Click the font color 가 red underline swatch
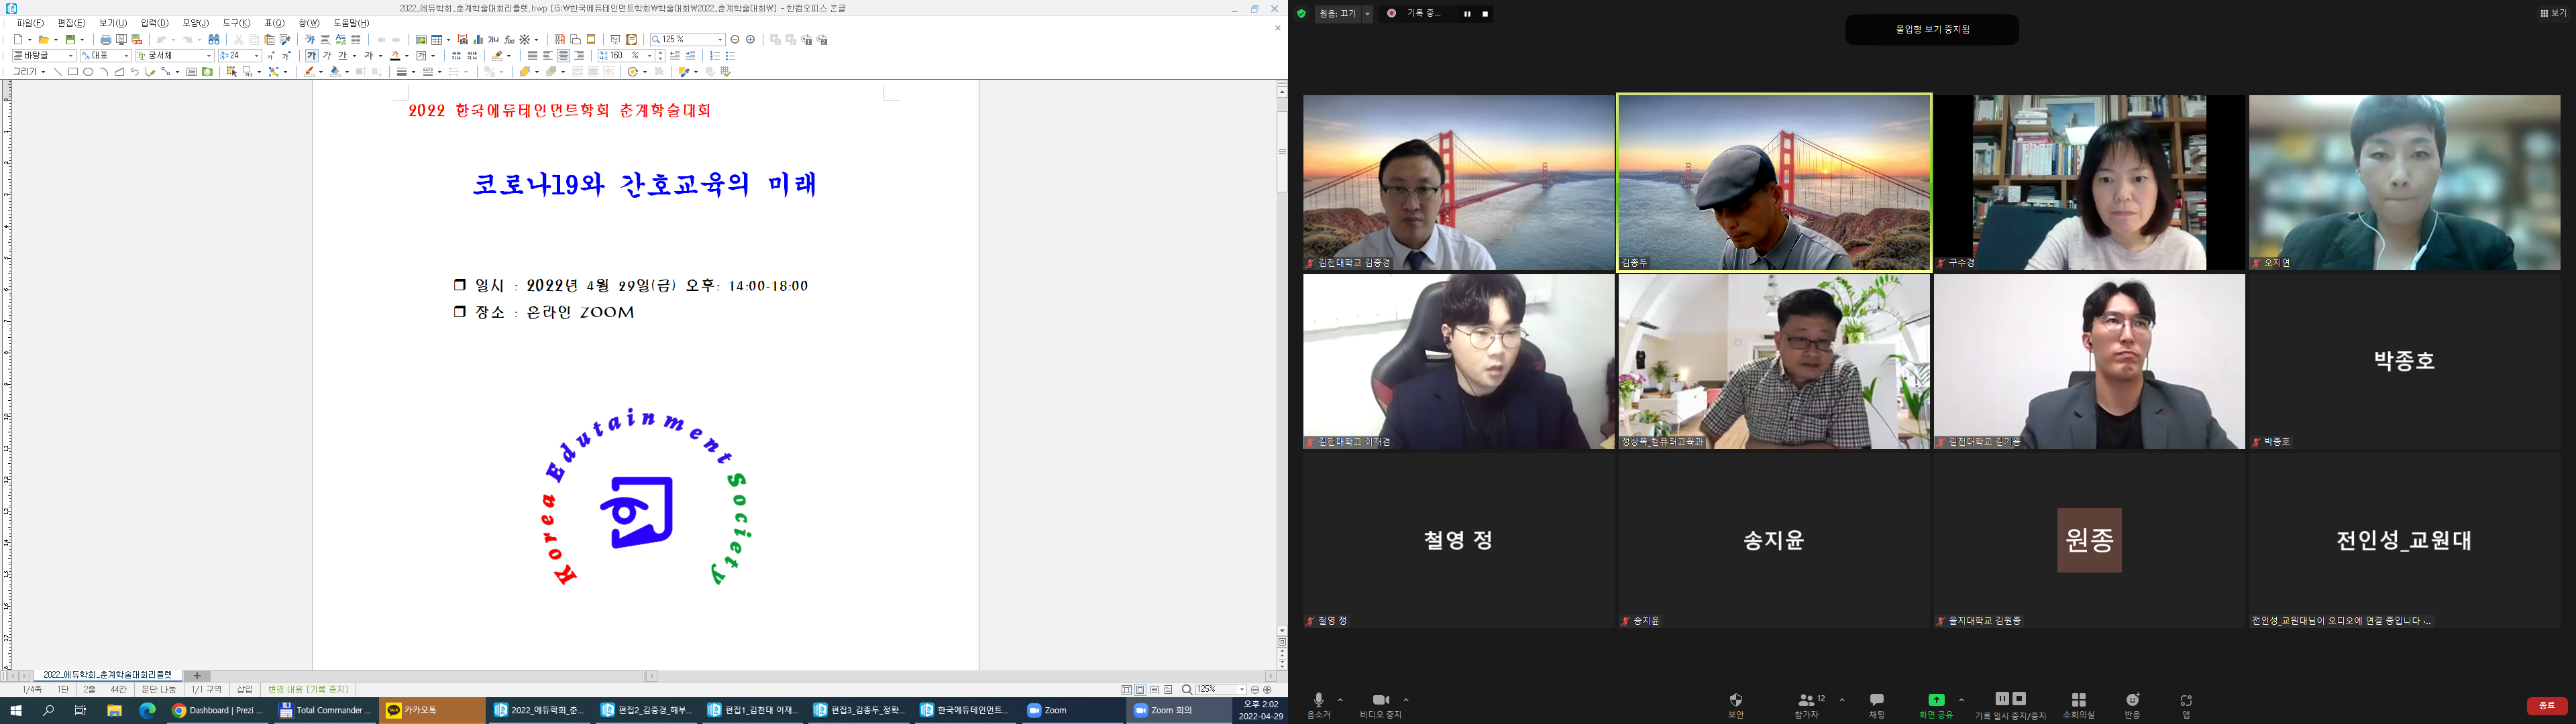 click(x=395, y=56)
